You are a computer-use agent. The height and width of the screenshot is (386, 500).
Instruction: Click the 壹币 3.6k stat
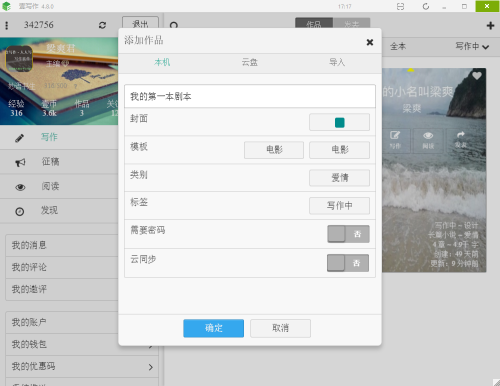pyautogui.click(x=49, y=108)
